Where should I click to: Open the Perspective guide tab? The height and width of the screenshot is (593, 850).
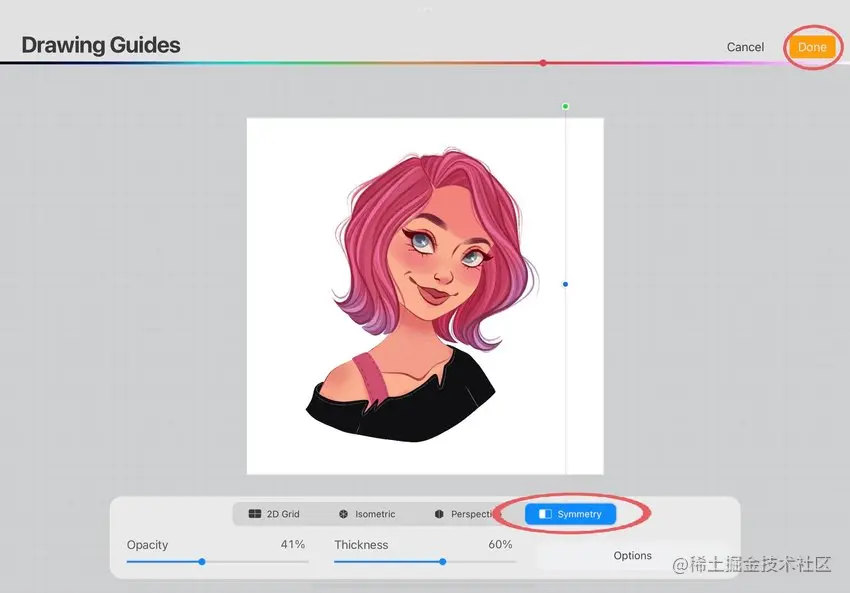click(465, 514)
